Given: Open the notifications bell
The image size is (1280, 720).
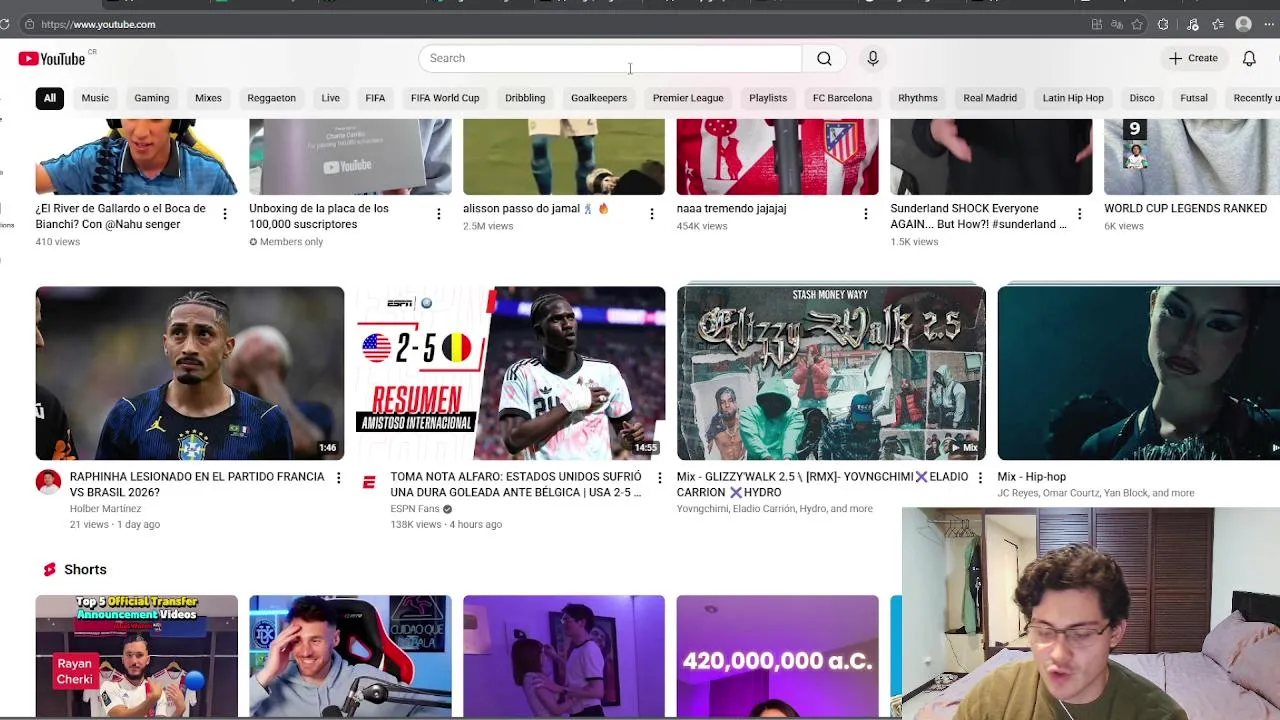Looking at the screenshot, I should [x=1249, y=58].
